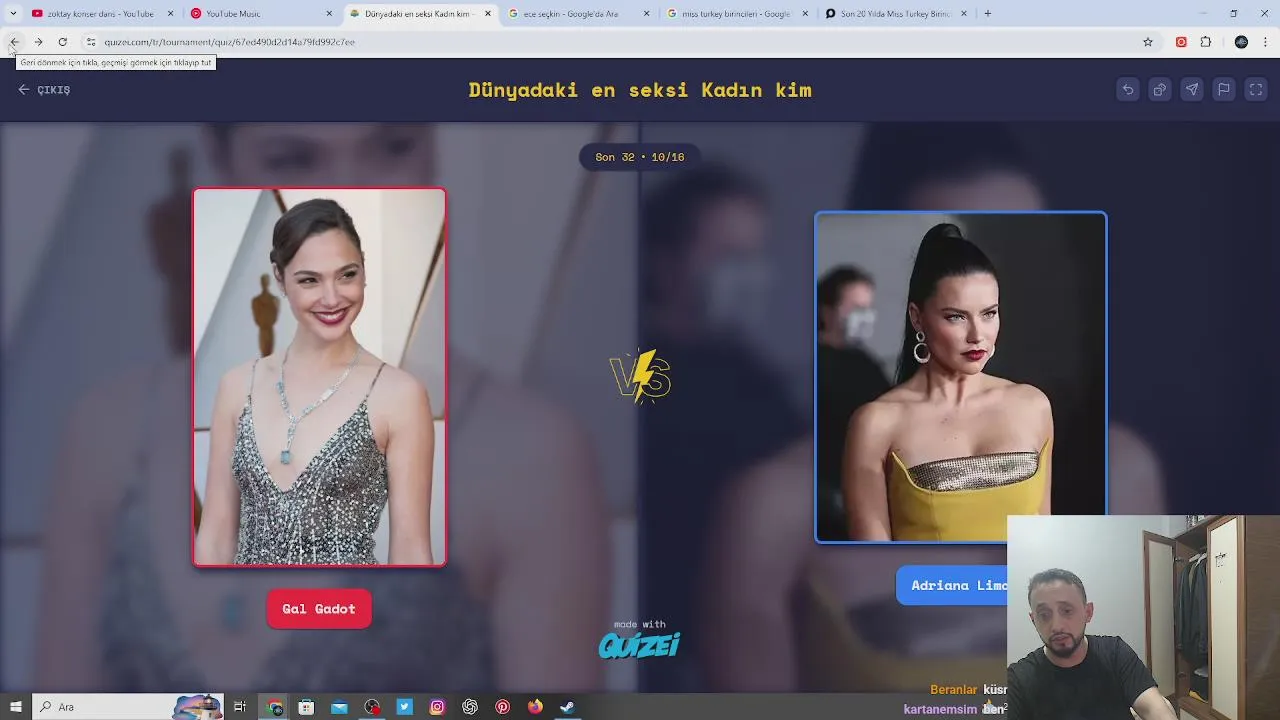Image resolution: width=1280 pixels, height=720 pixels.
Task: Close the Son 20 Yılda Miss Turkey tab
Action: (x=964, y=14)
